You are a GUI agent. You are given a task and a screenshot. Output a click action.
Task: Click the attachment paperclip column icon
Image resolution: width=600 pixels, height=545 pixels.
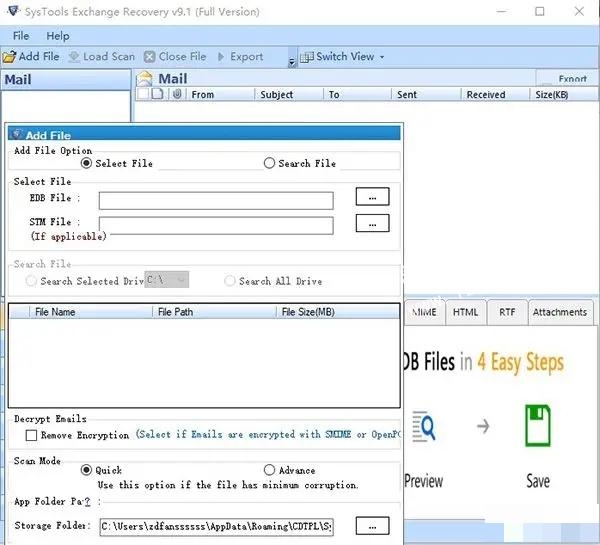click(x=177, y=94)
